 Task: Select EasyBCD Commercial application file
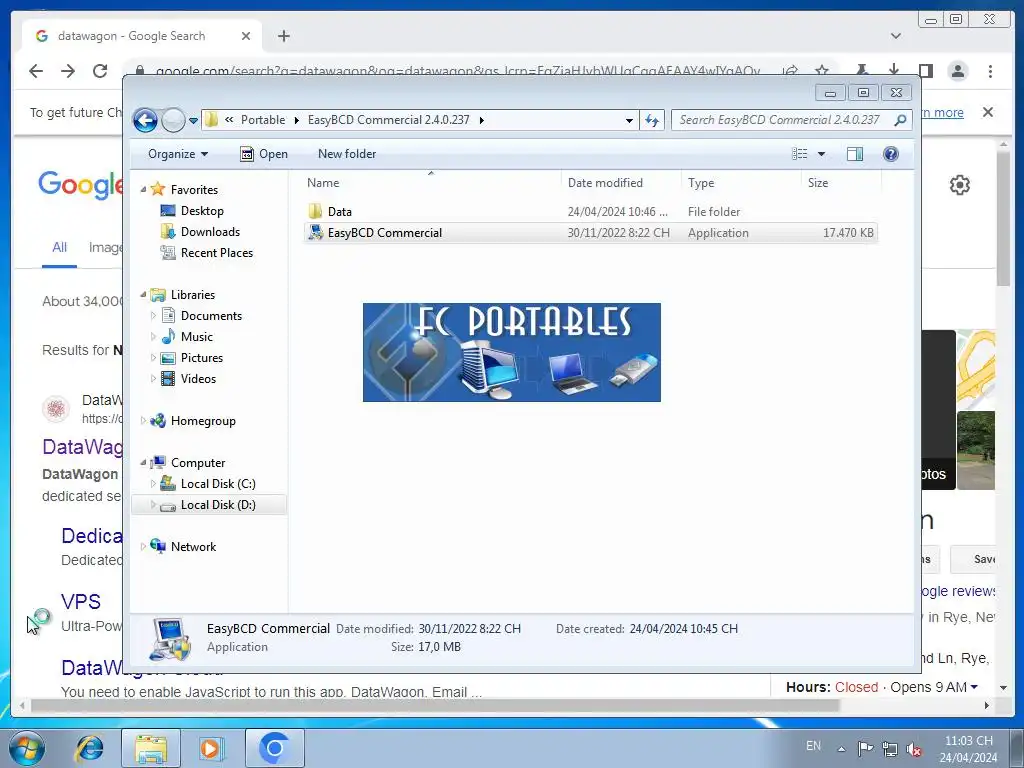pos(590,233)
